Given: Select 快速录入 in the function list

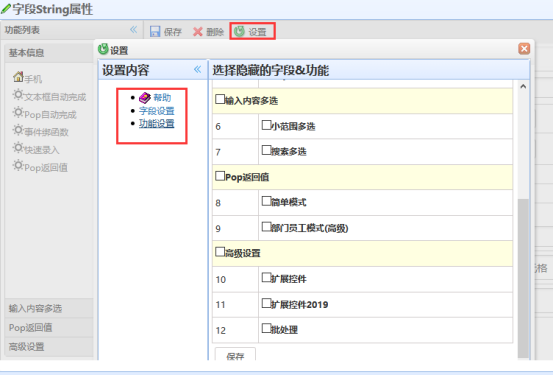Looking at the screenshot, I should click(42, 150).
